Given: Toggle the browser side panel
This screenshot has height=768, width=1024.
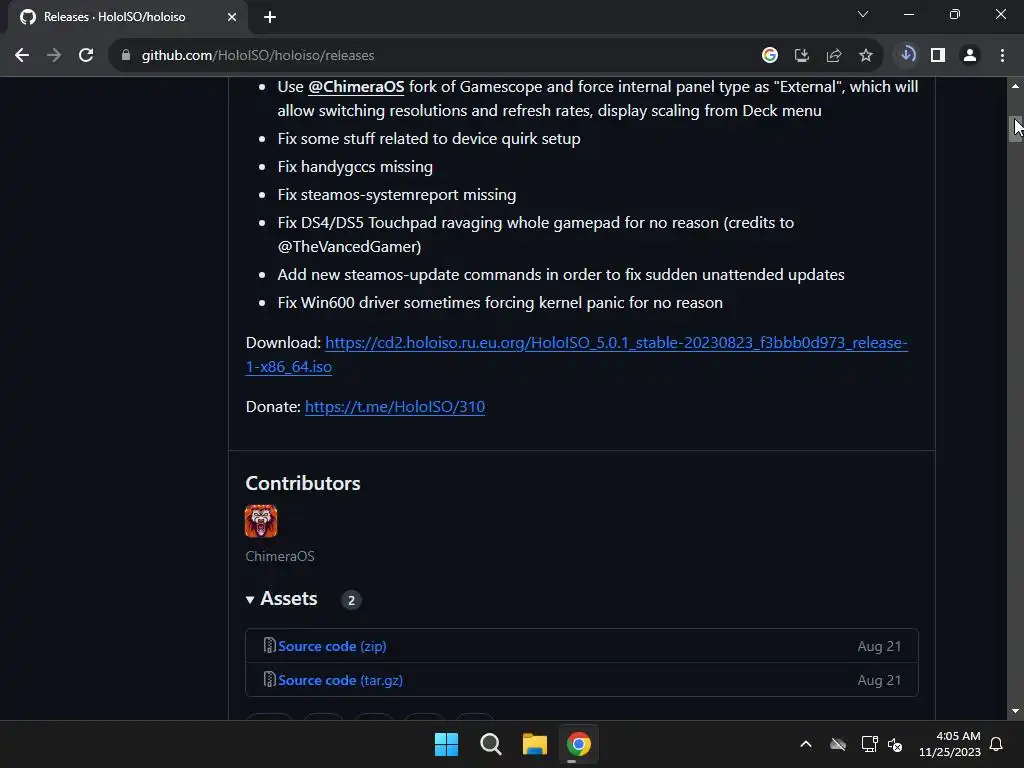Looking at the screenshot, I should point(938,56).
